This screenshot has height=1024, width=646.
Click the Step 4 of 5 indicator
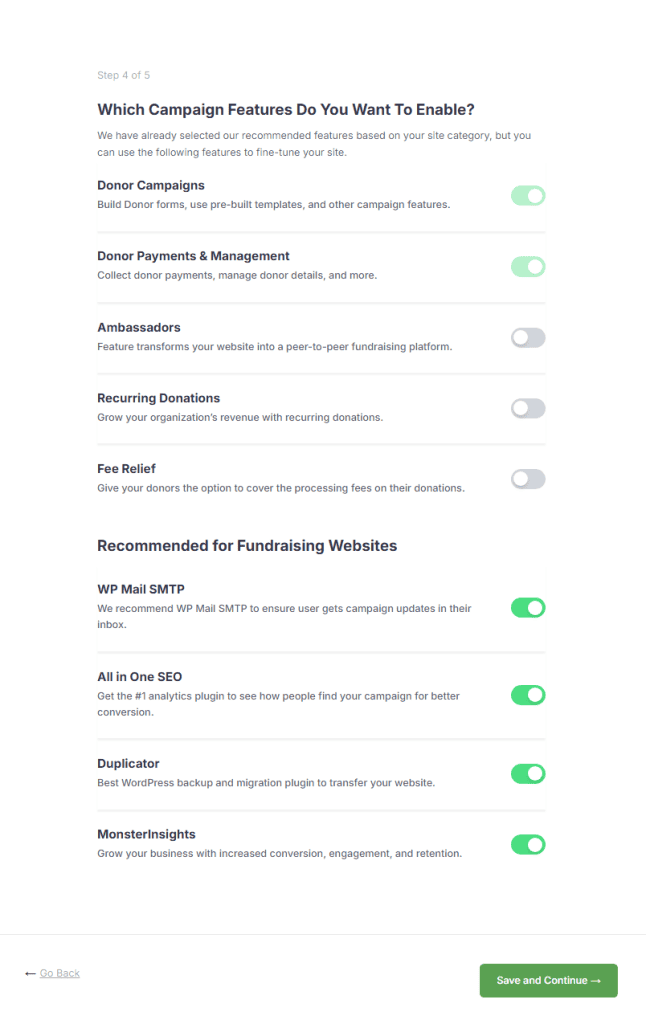pos(123,75)
